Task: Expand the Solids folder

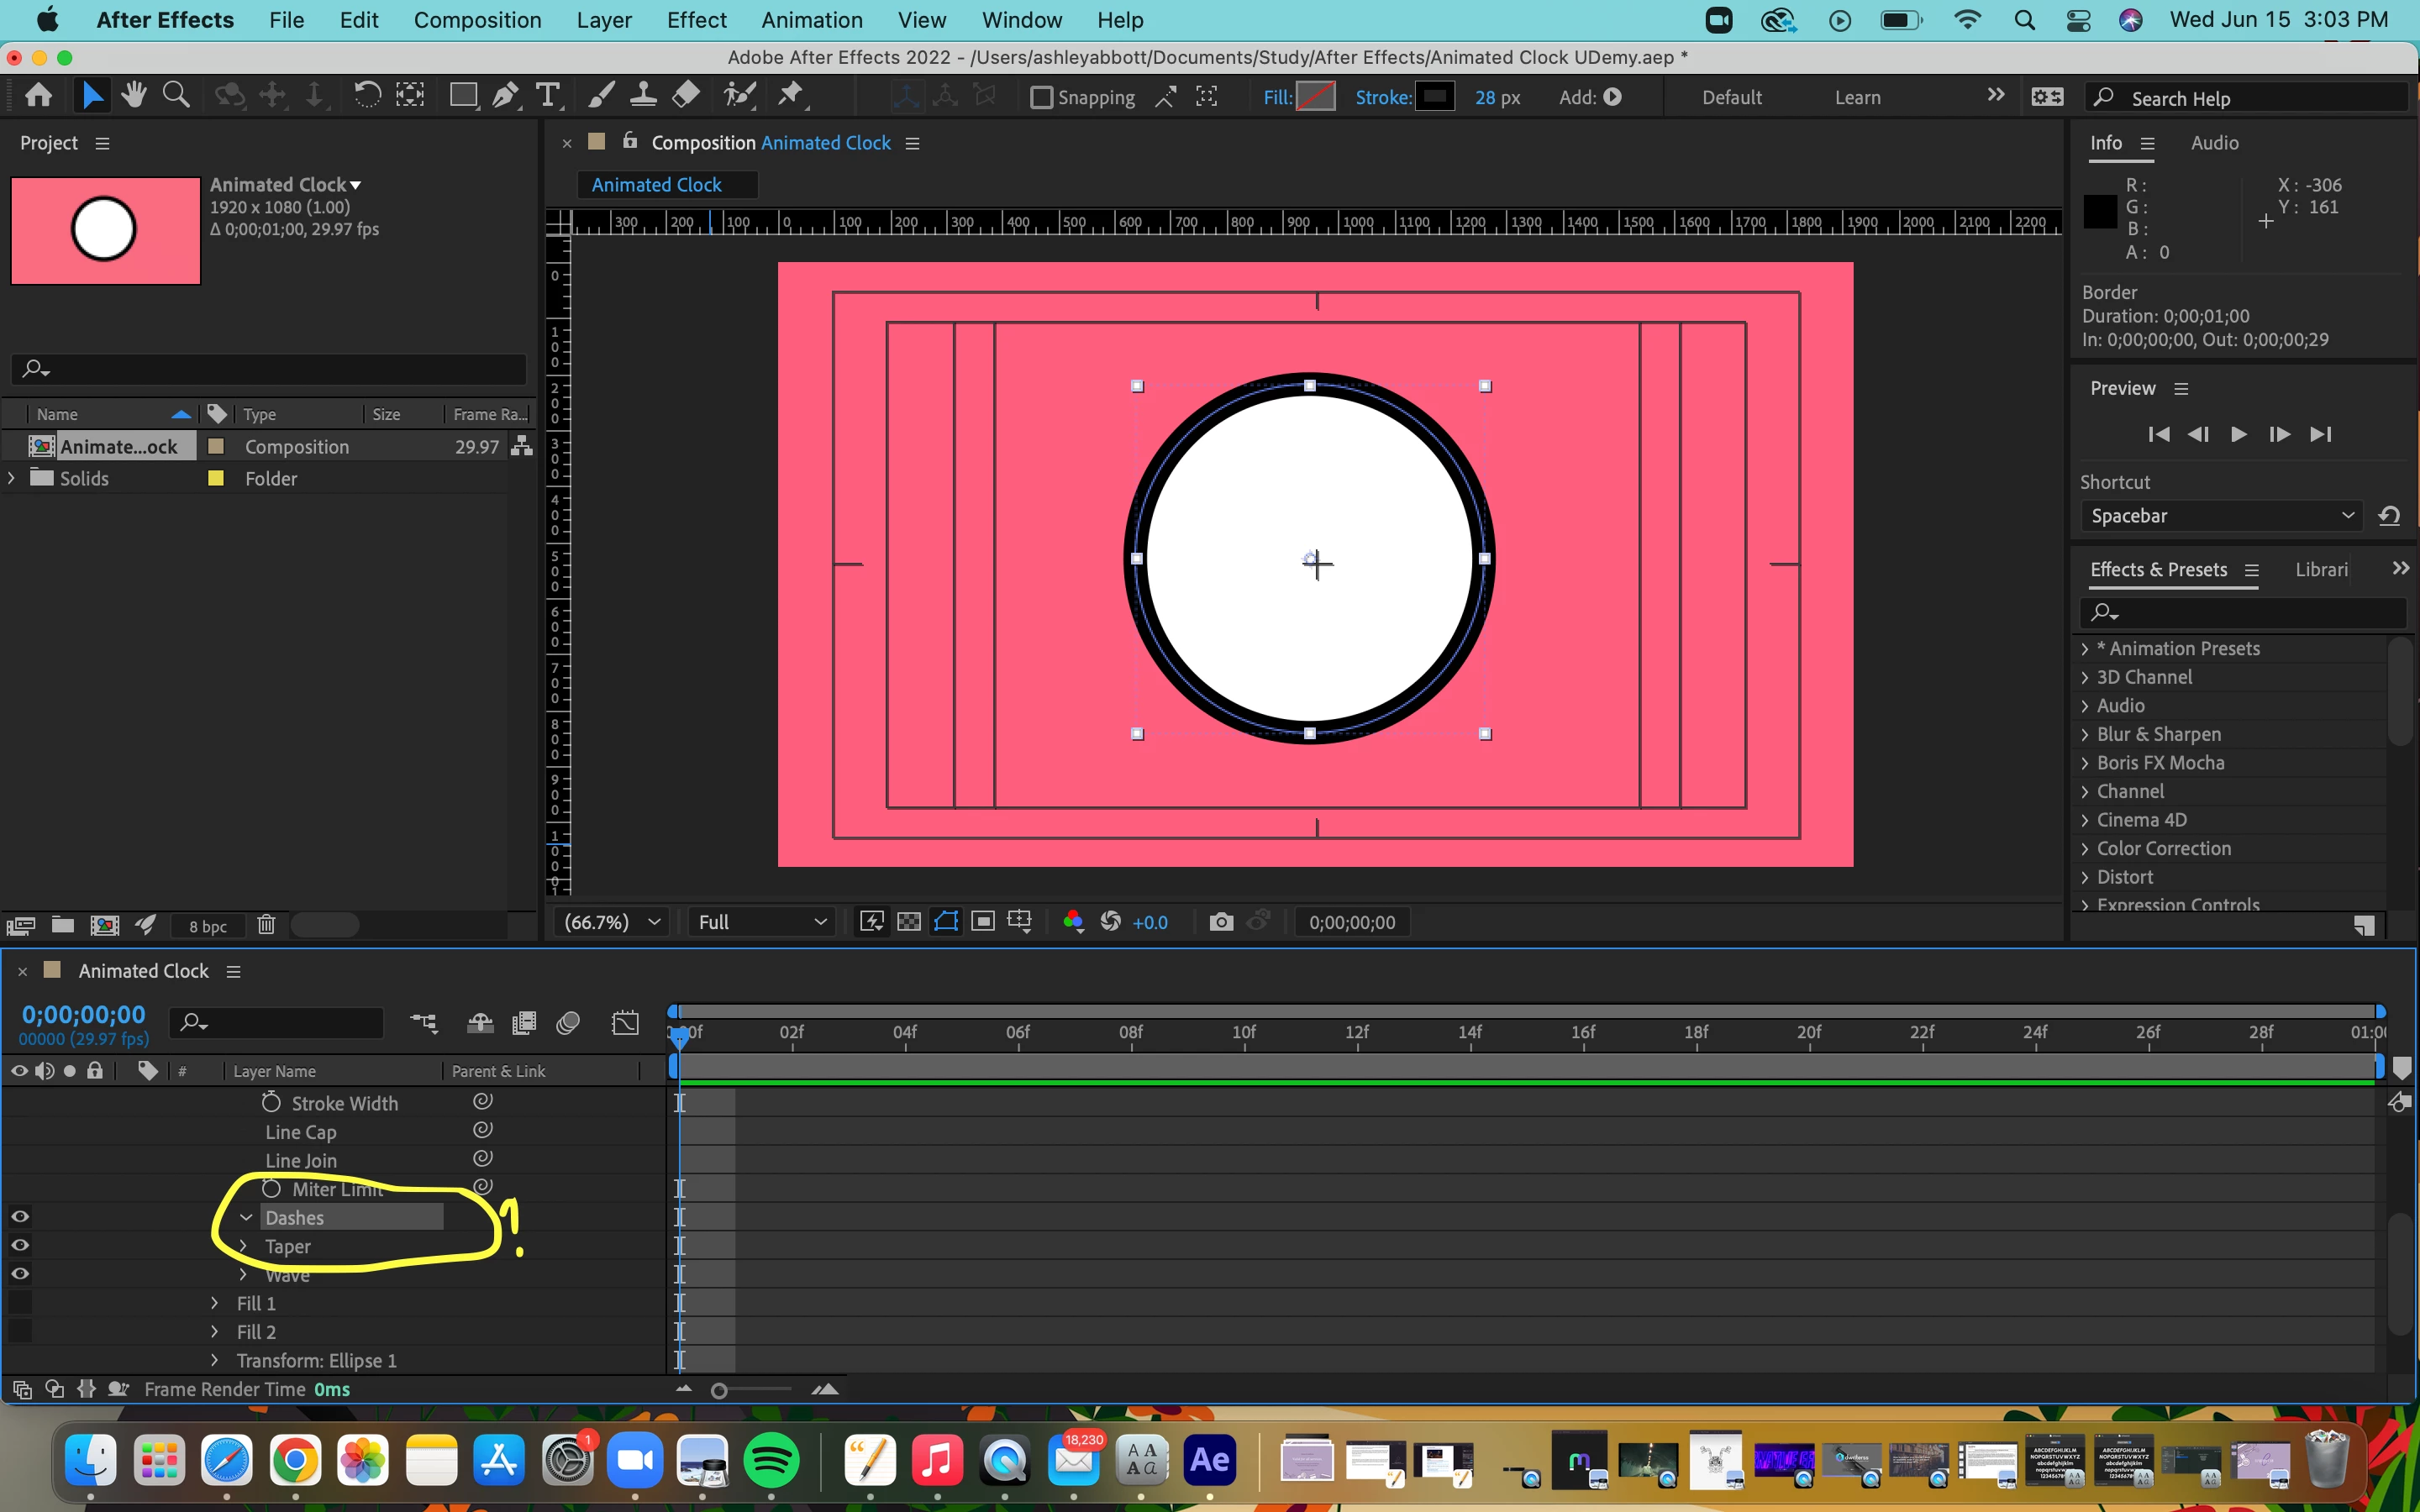Action: click(x=11, y=478)
